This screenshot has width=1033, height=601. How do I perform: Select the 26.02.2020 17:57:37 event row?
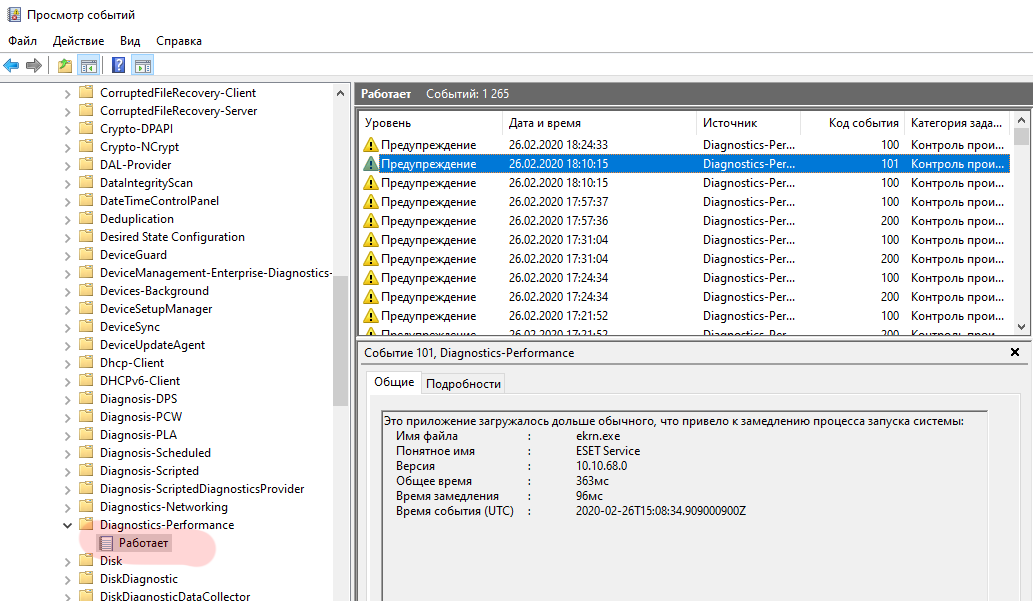tap(684, 202)
